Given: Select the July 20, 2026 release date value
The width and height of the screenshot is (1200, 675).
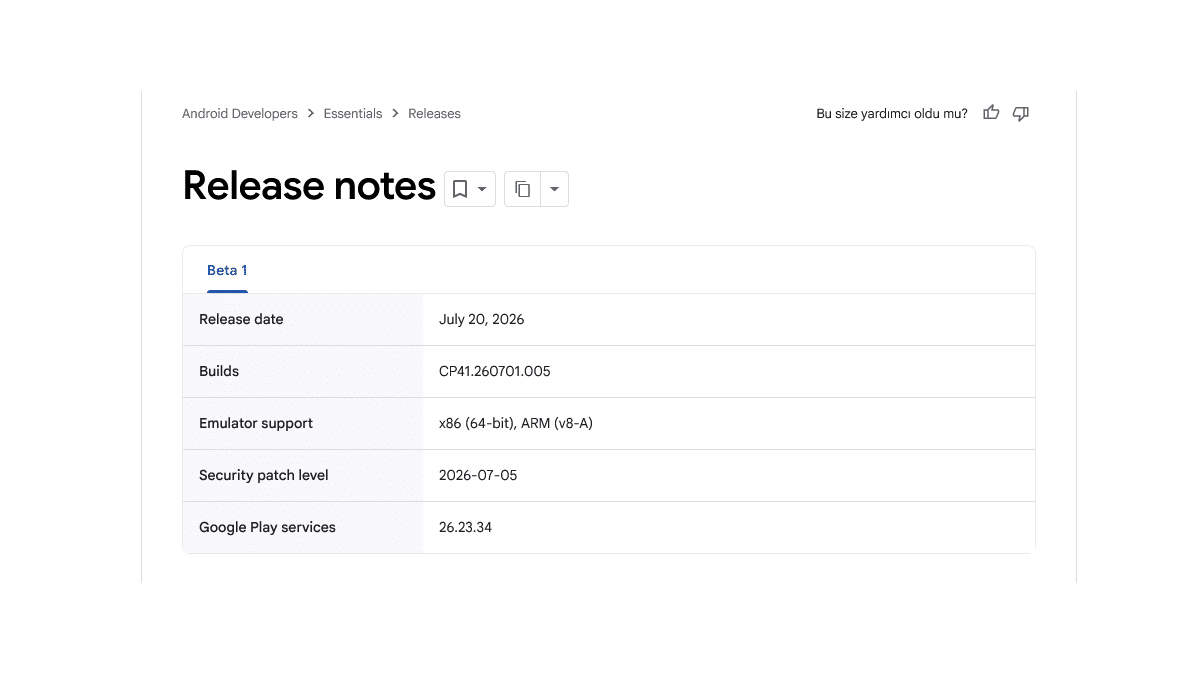Looking at the screenshot, I should point(481,320).
